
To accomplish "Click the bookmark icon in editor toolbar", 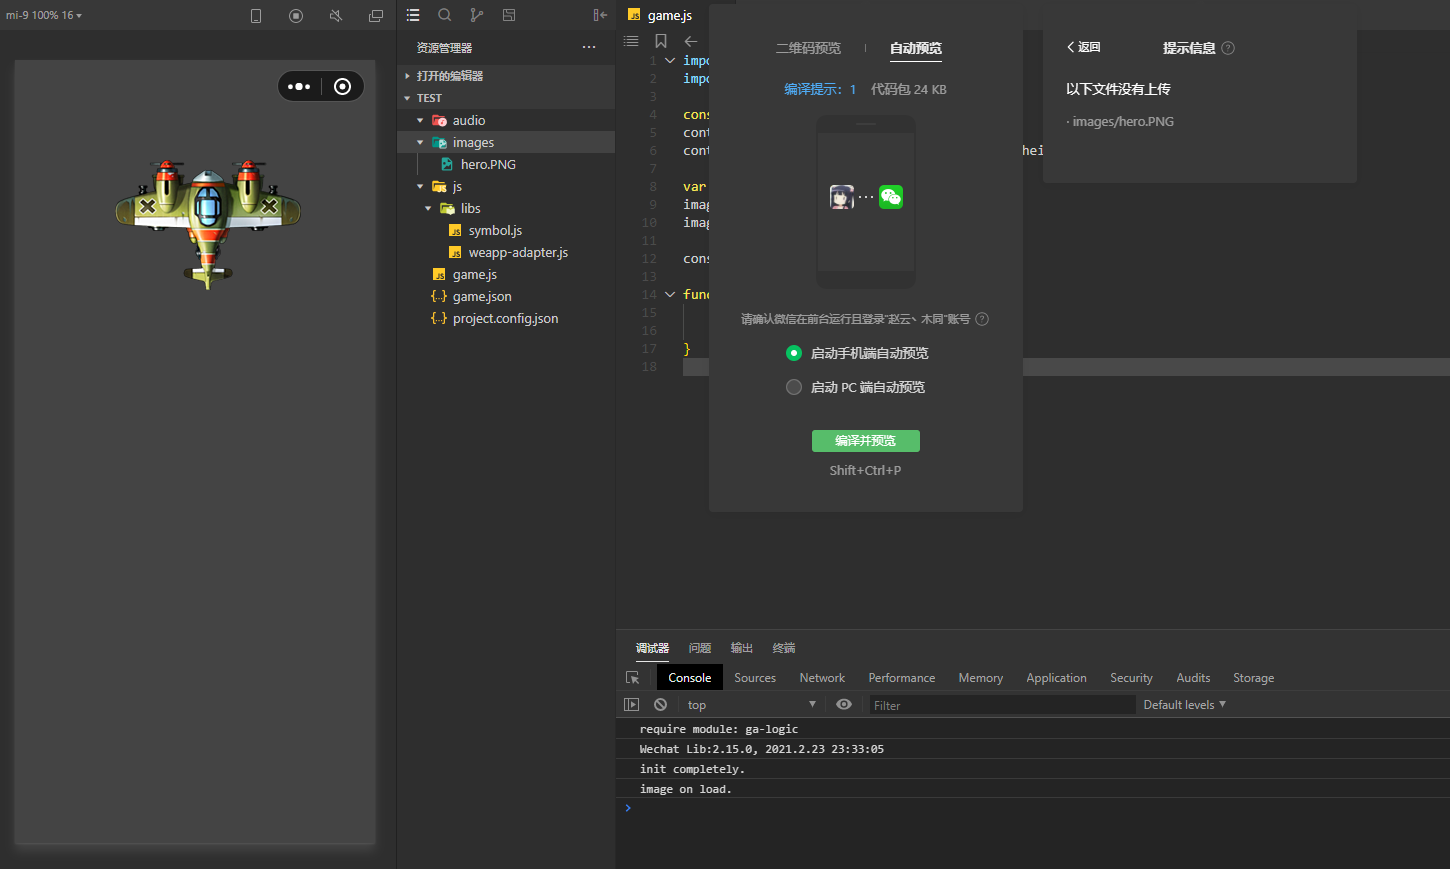I will click(661, 41).
